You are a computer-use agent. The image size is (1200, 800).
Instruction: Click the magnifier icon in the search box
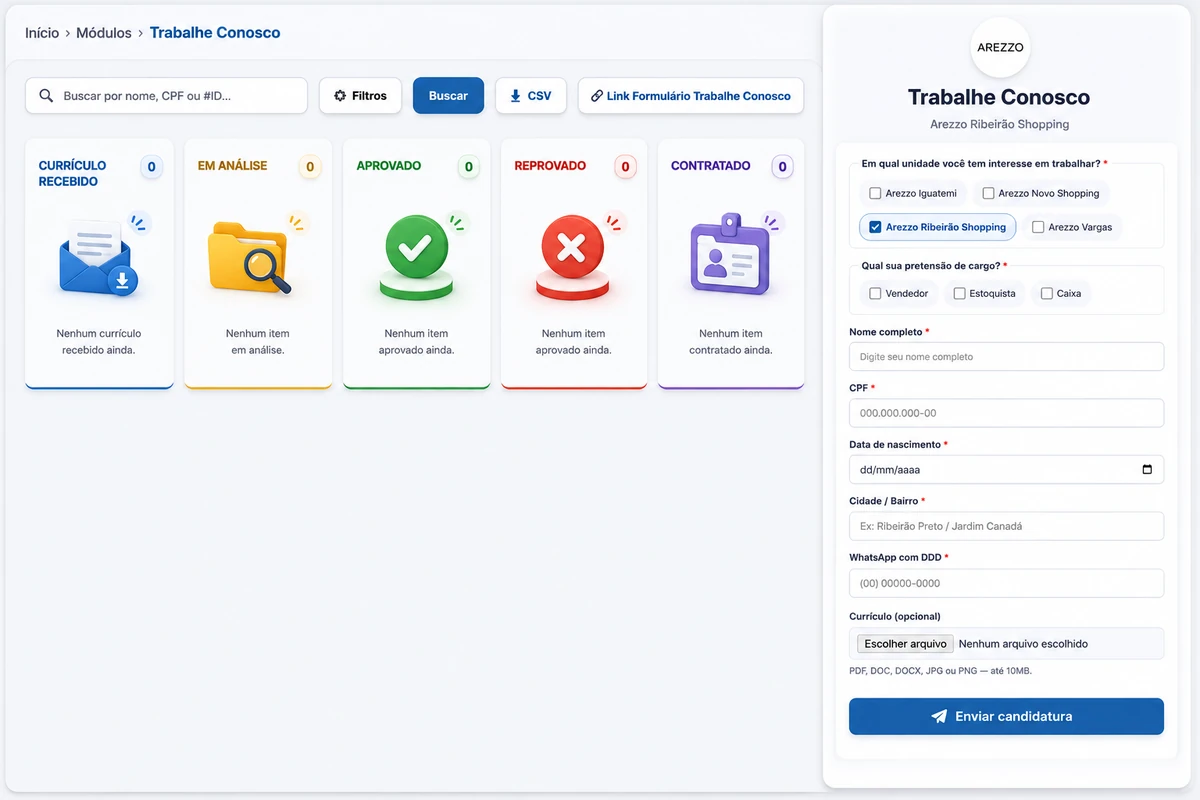tap(46, 96)
